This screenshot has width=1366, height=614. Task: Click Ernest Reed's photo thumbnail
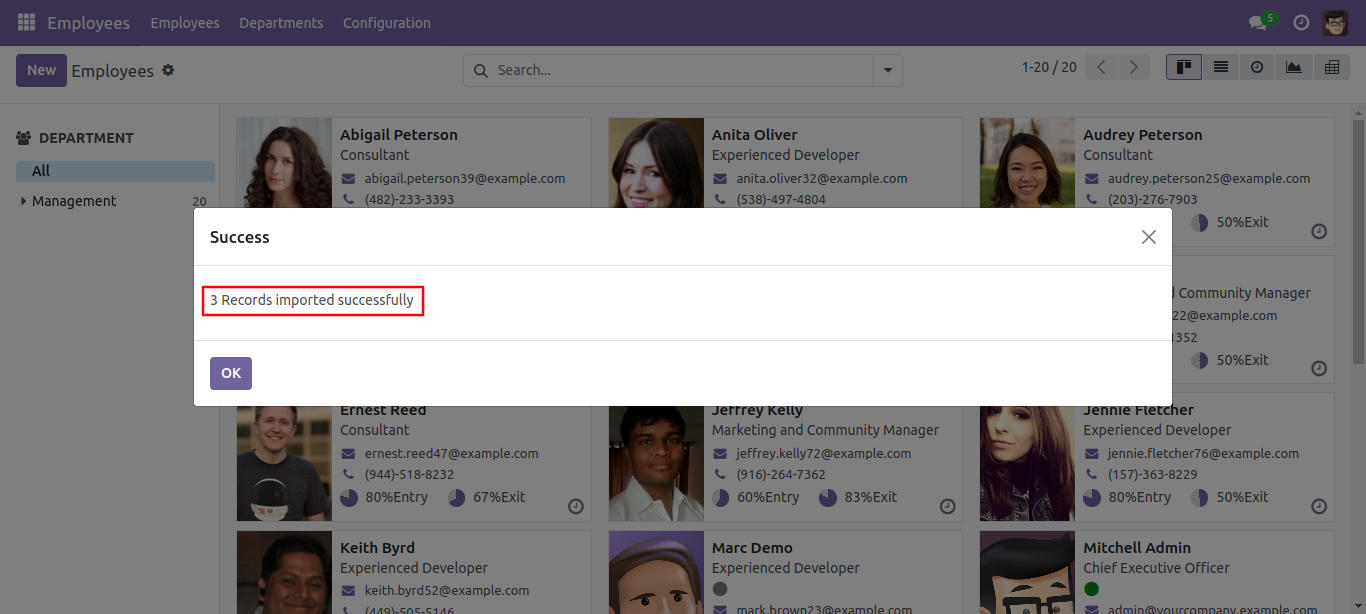[x=284, y=464]
